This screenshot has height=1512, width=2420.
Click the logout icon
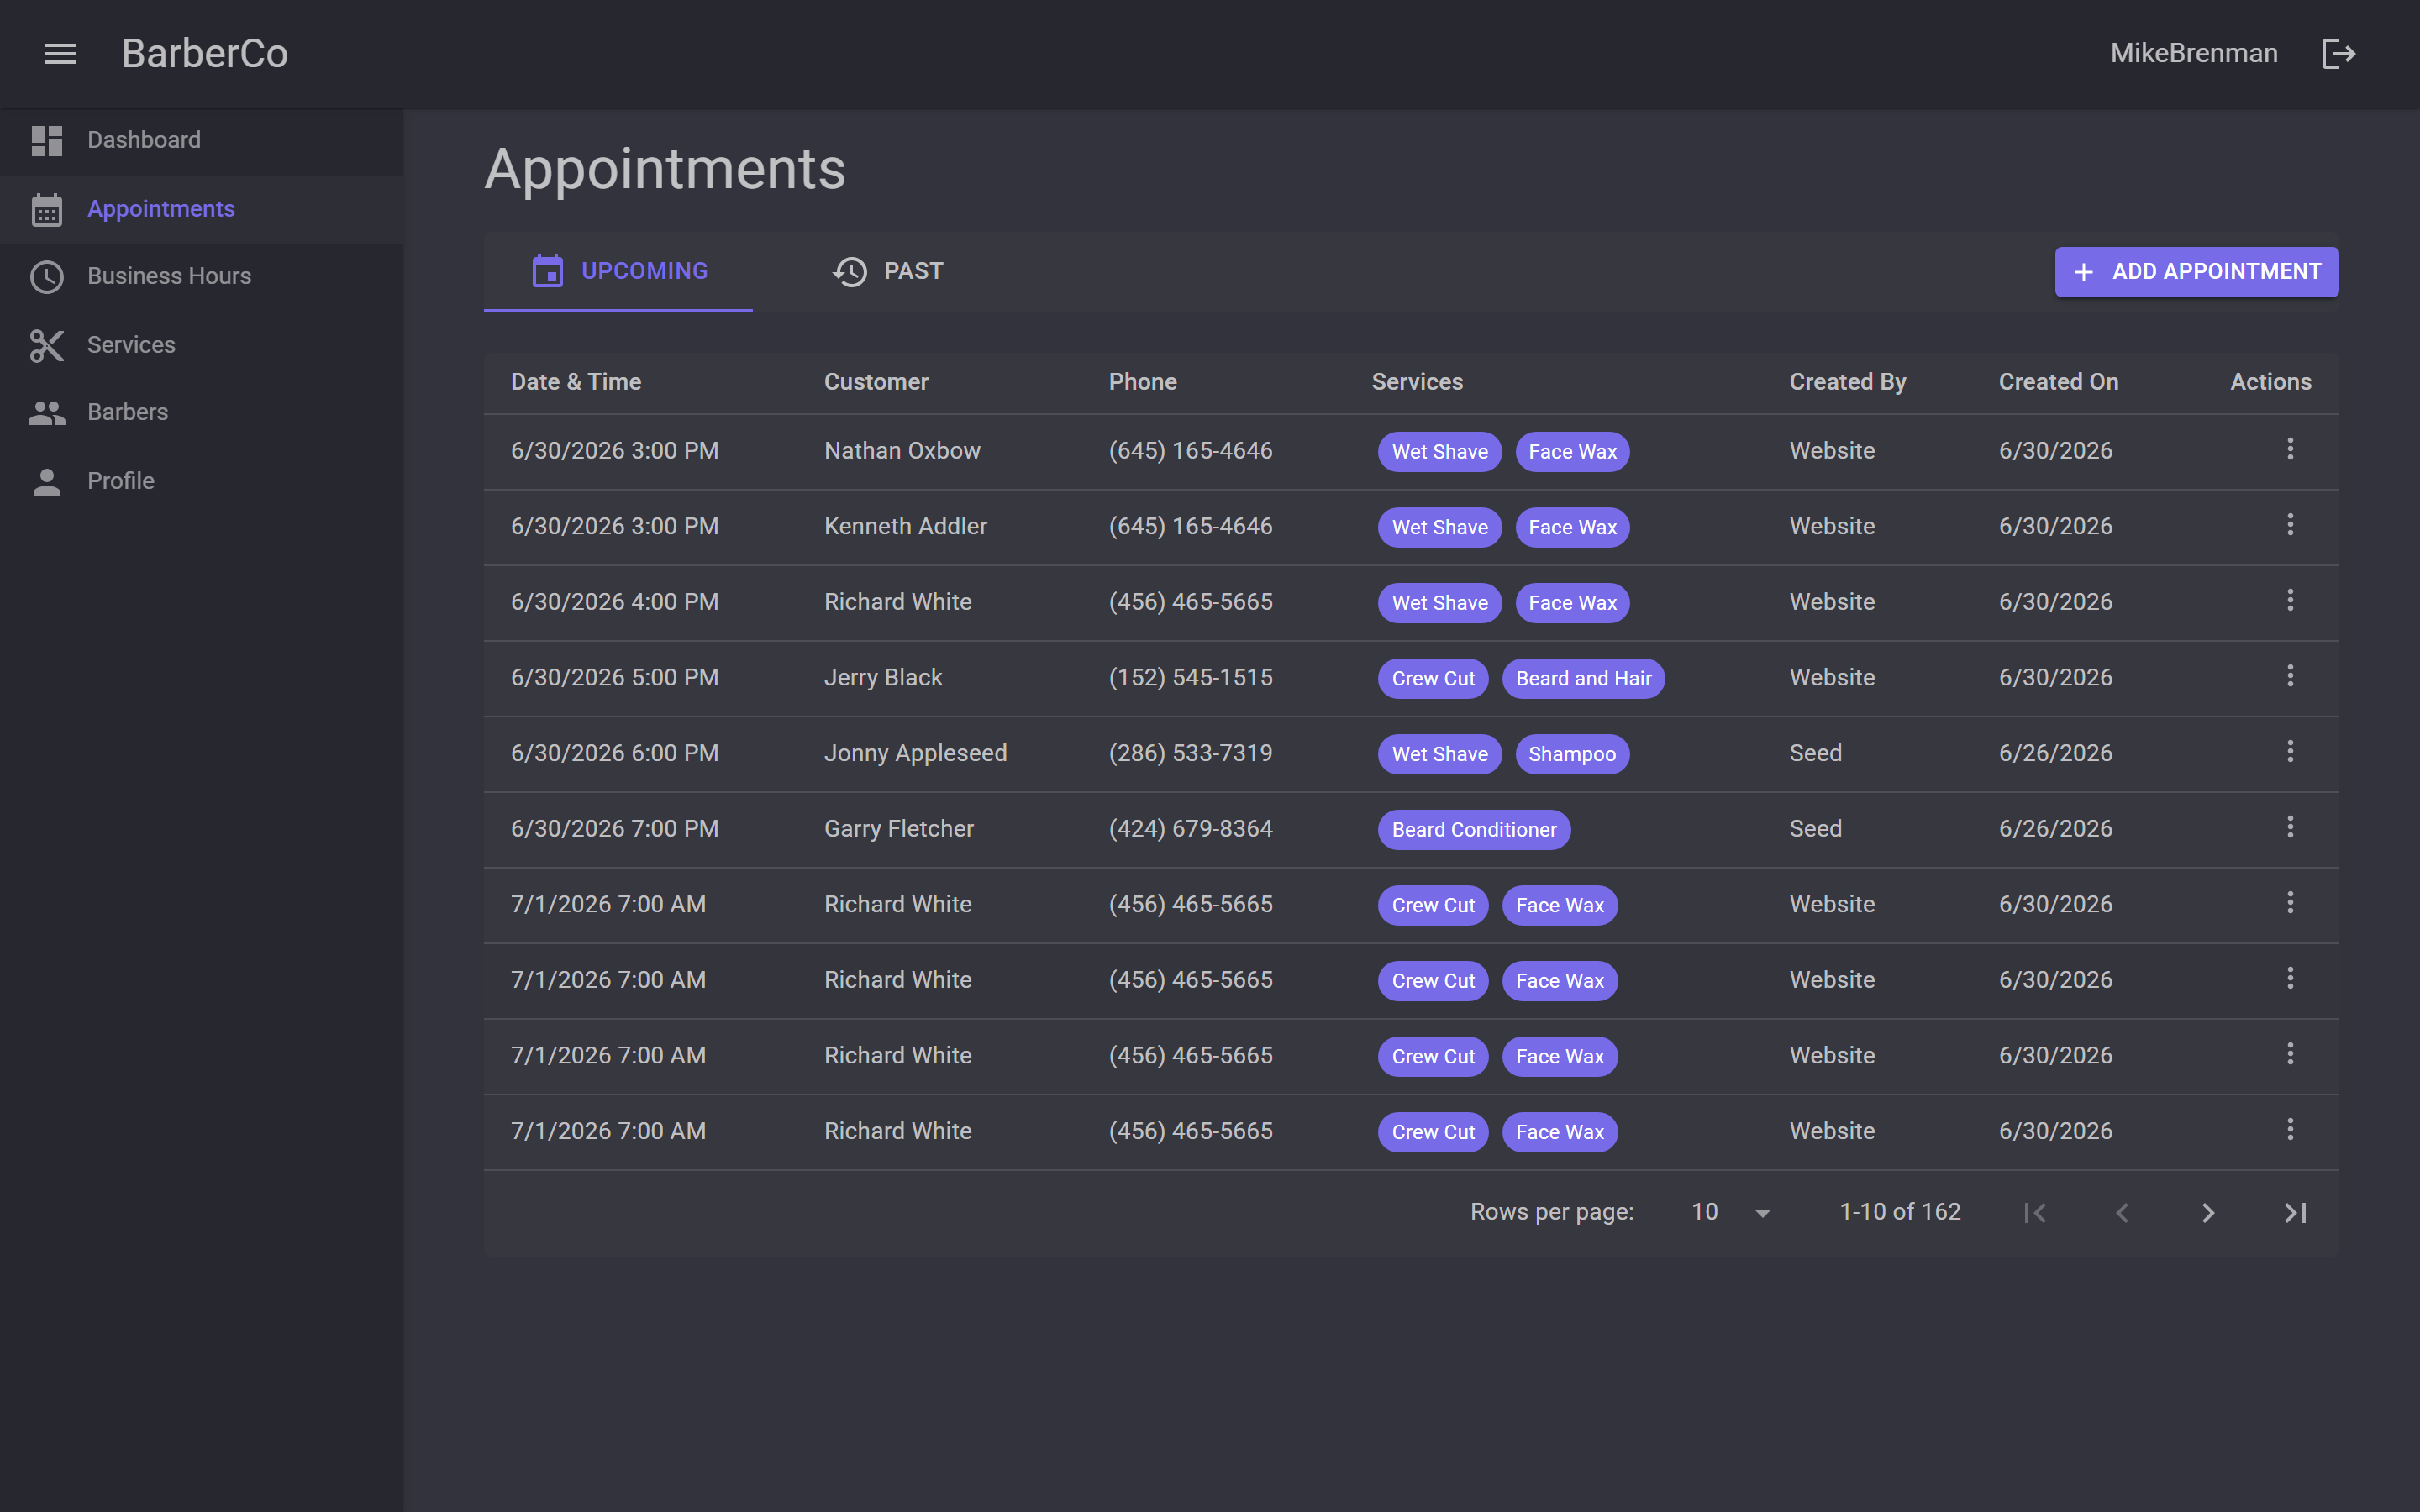pos(2338,54)
